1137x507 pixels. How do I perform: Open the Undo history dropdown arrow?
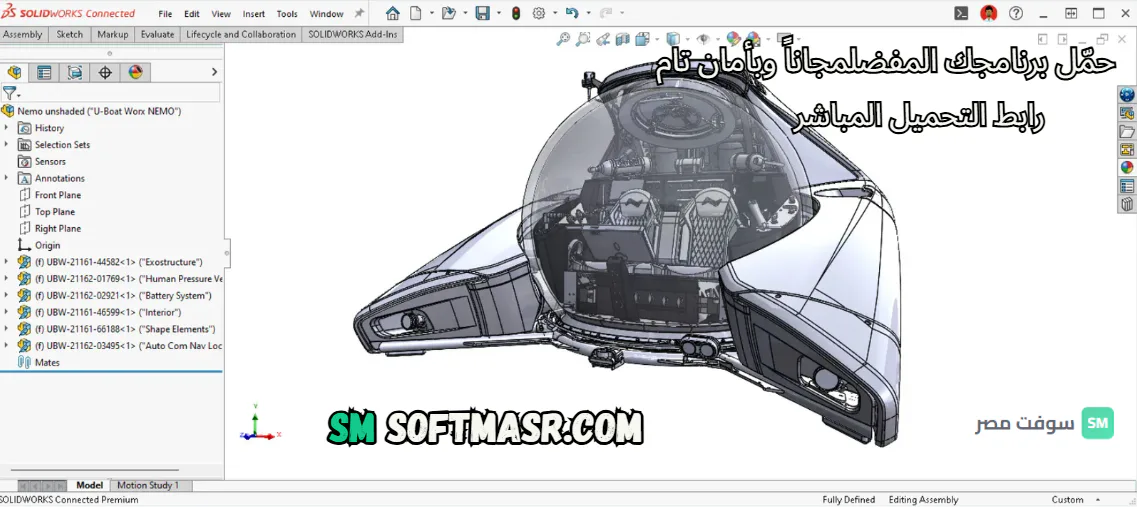point(588,13)
